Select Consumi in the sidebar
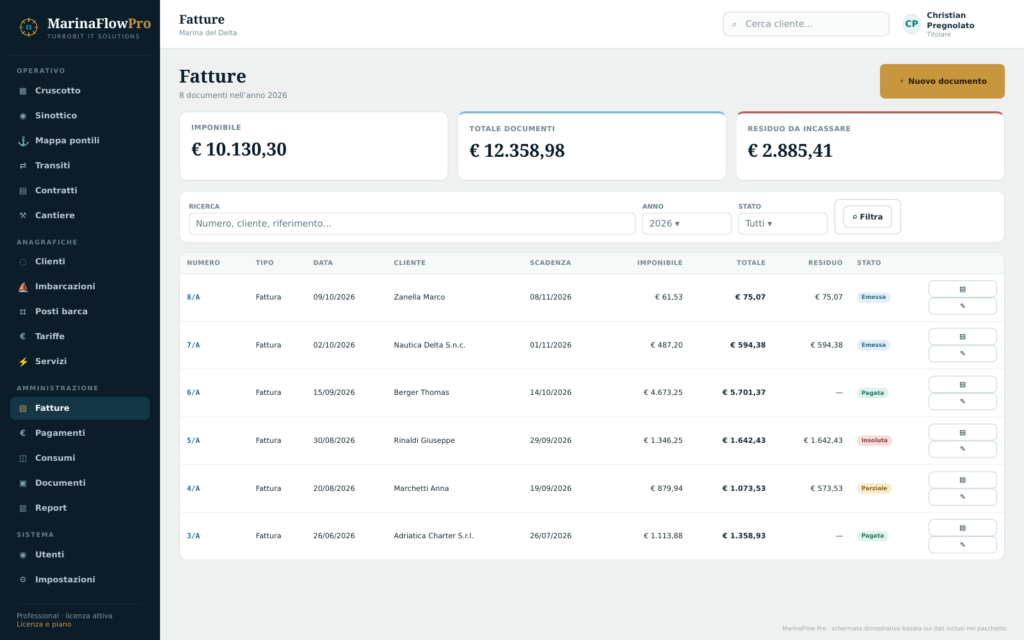 80,458
